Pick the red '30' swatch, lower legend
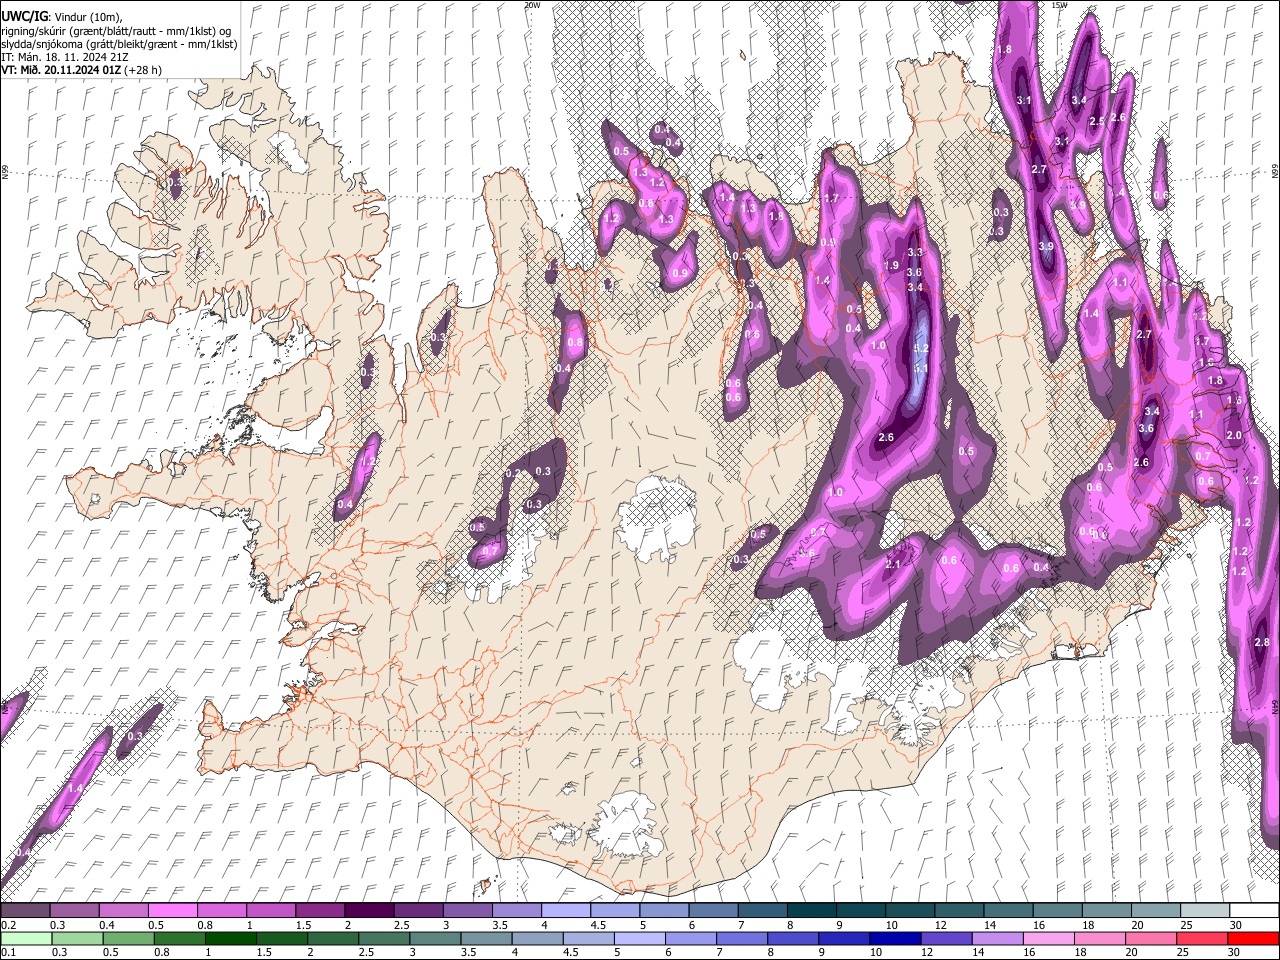The height and width of the screenshot is (960, 1280). click(1253, 938)
